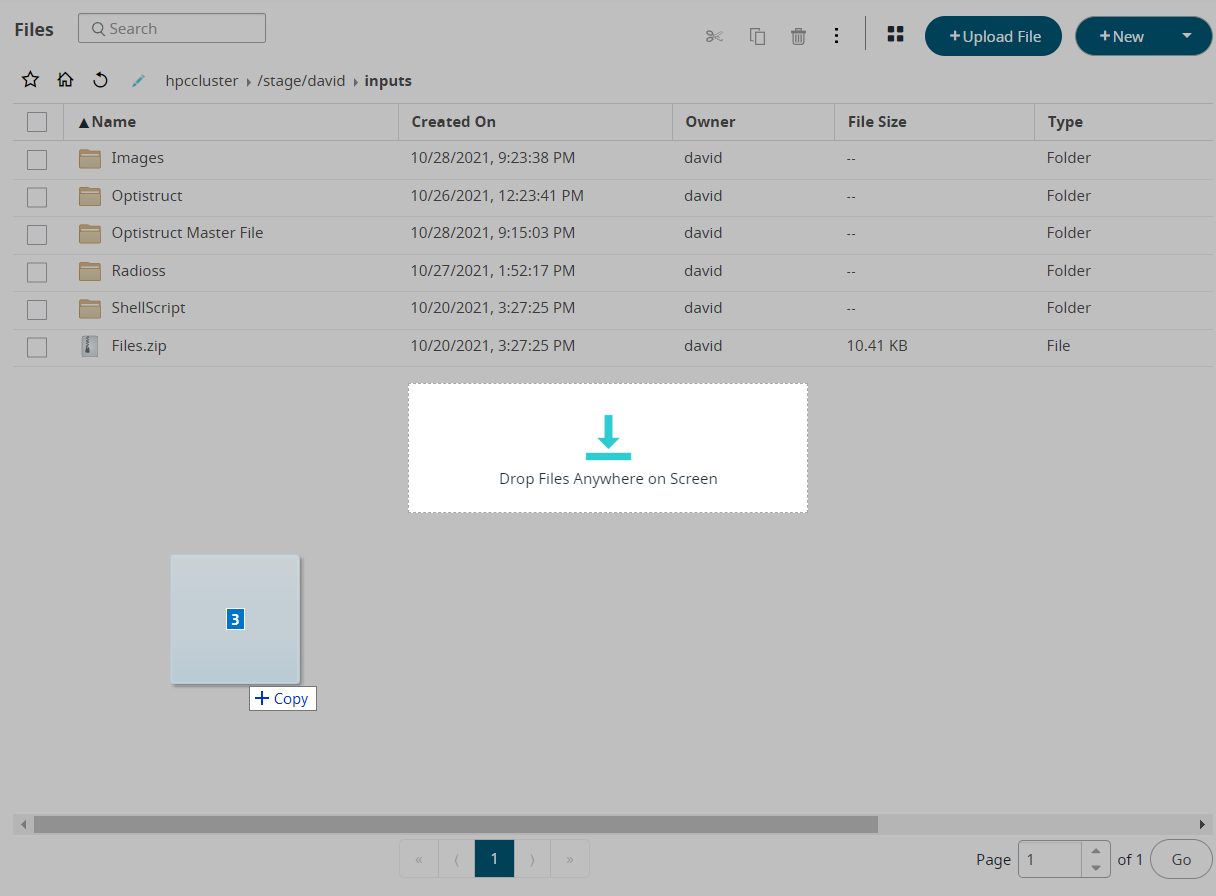Check the Images row checkbox
The height and width of the screenshot is (896, 1216).
click(x=37, y=159)
